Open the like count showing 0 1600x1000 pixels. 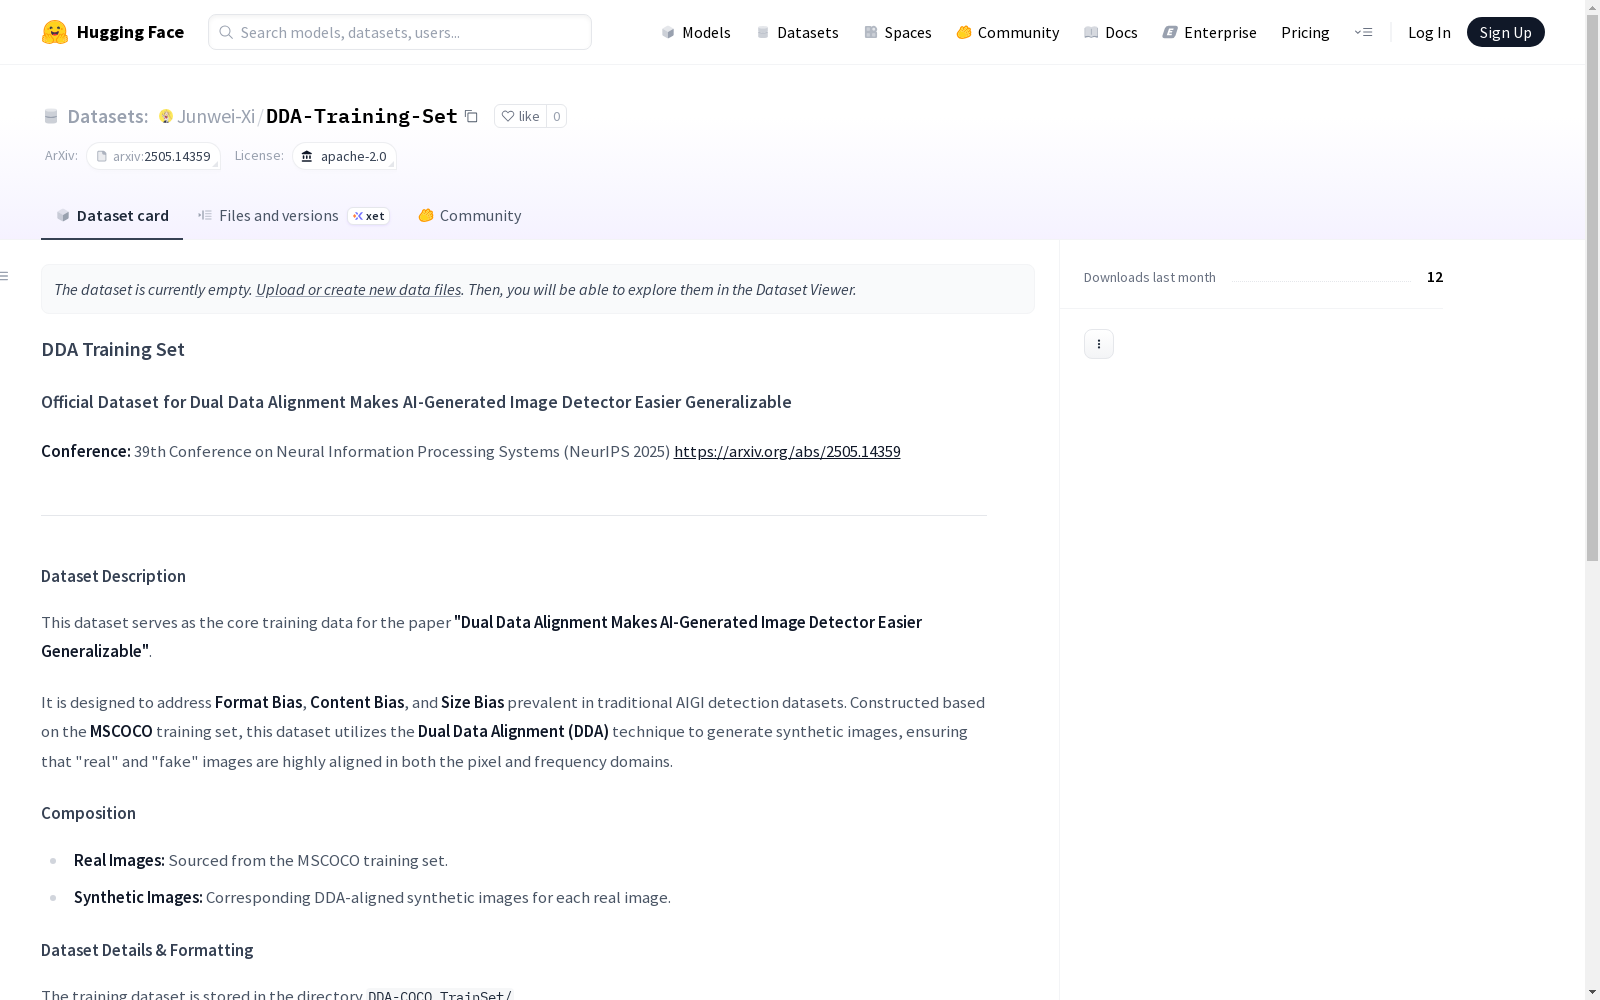coord(557,116)
